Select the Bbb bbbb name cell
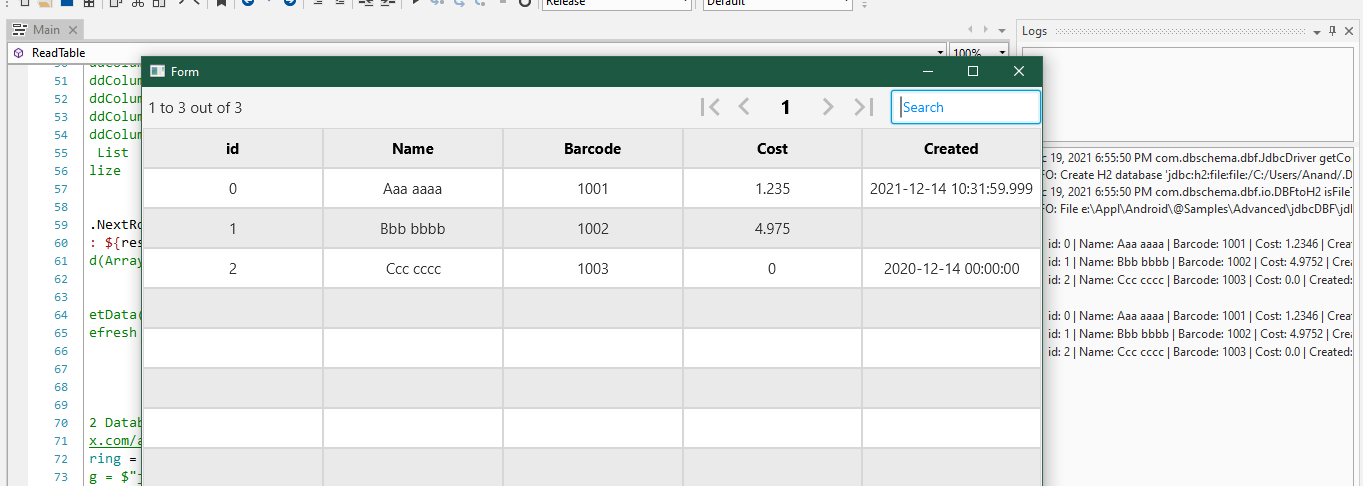The height and width of the screenshot is (486, 1363). pos(413,229)
